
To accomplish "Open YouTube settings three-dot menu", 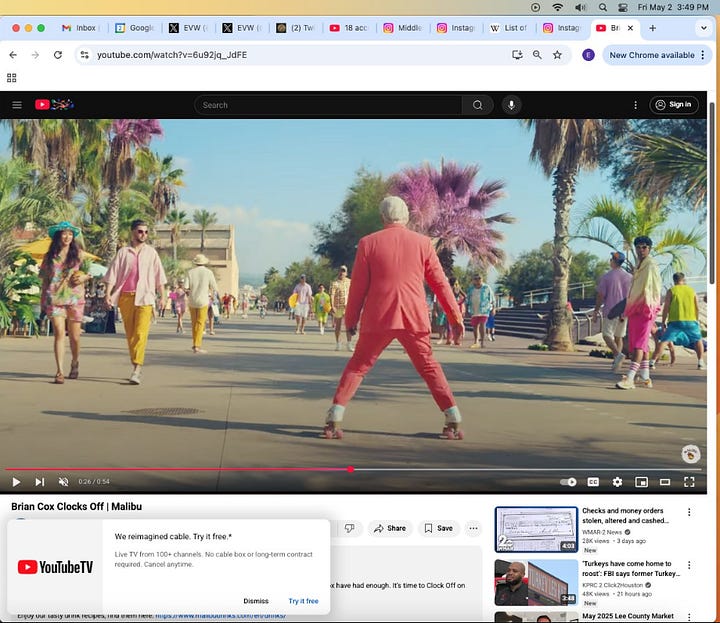I will click(x=635, y=105).
